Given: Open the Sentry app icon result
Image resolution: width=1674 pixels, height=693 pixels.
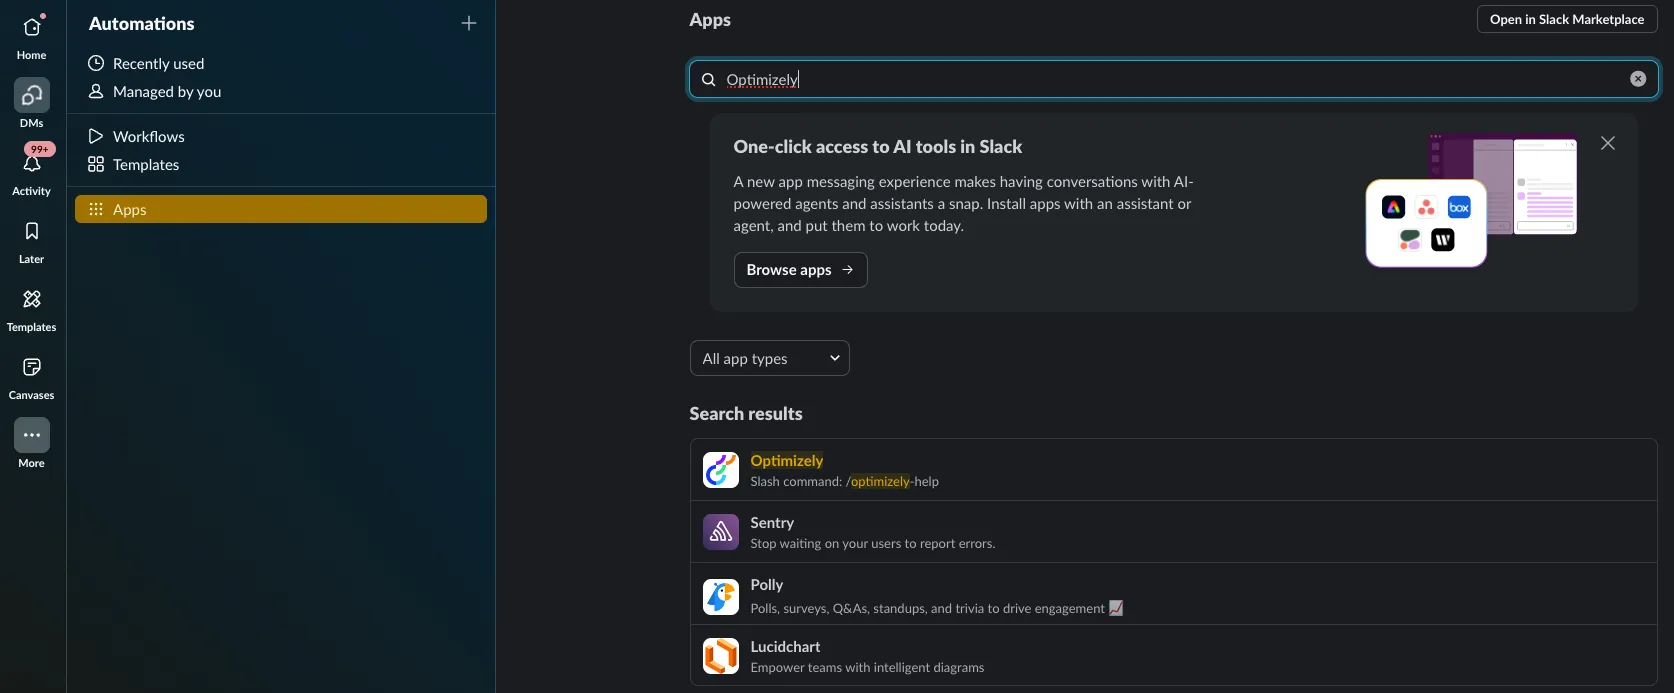Looking at the screenshot, I should point(721,533).
